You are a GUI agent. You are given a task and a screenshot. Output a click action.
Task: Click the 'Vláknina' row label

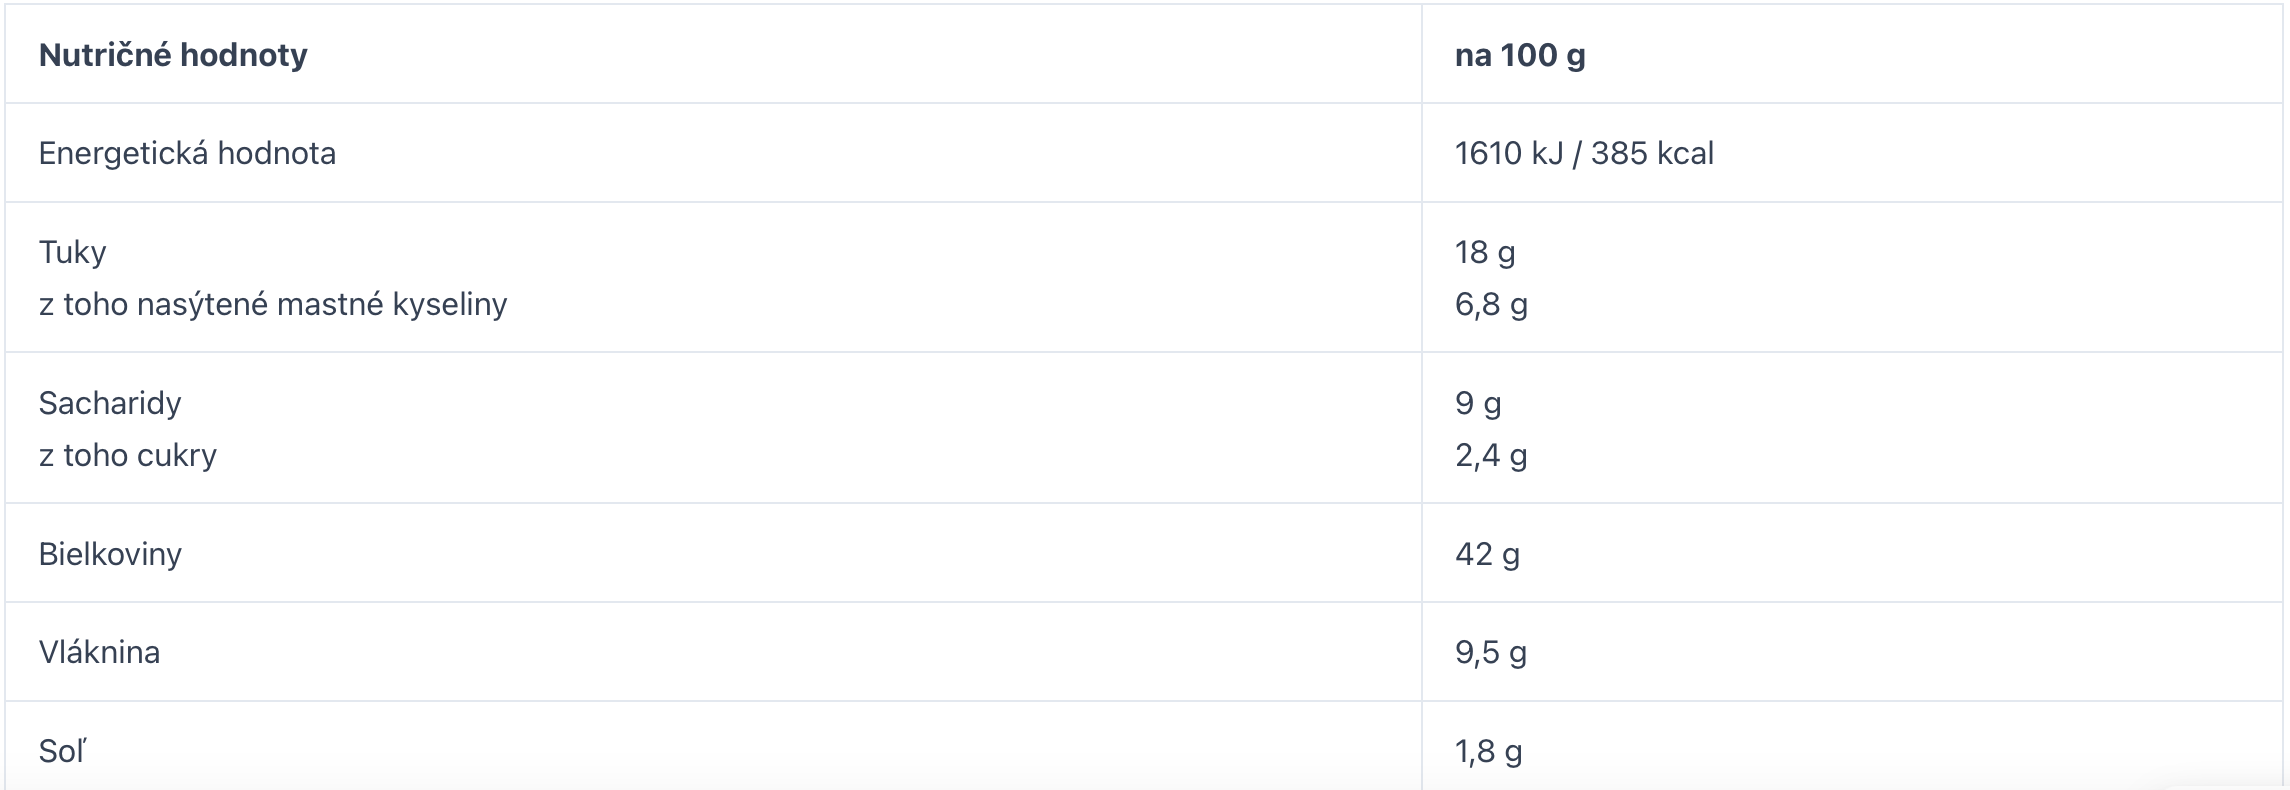pyautogui.click(x=99, y=652)
